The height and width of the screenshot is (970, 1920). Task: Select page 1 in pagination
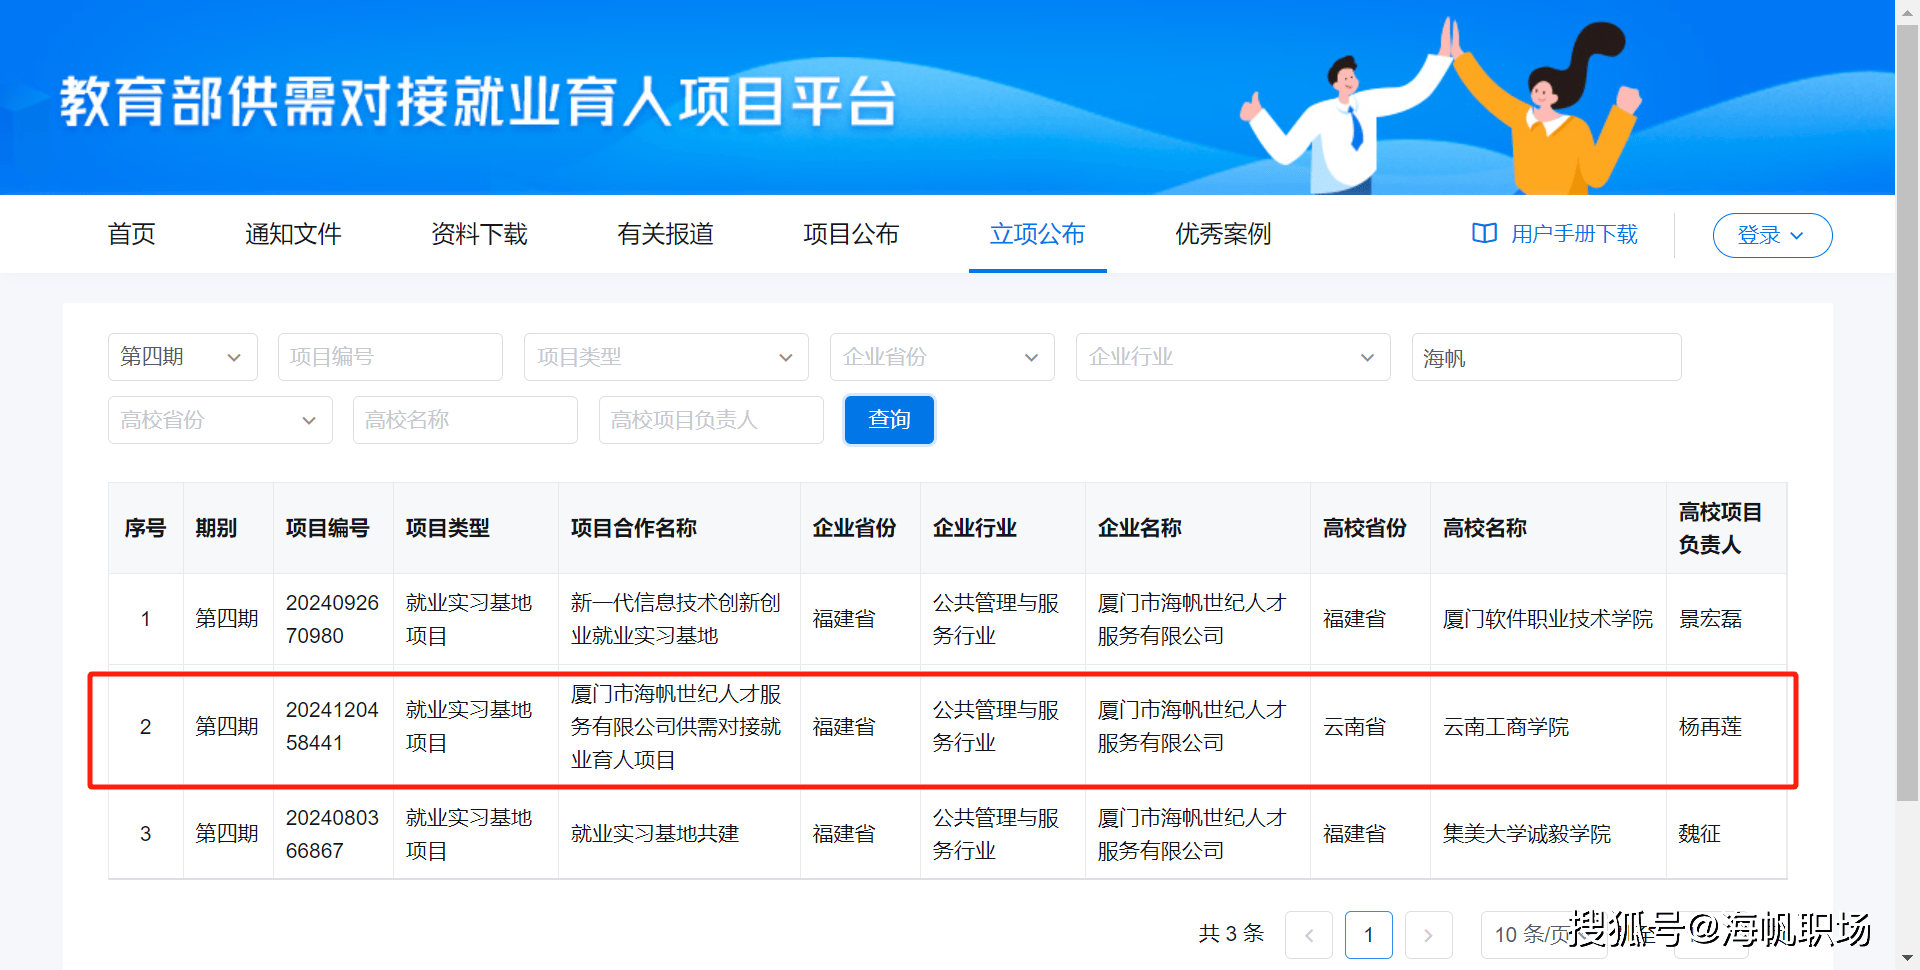pyautogui.click(x=1369, y=935)
